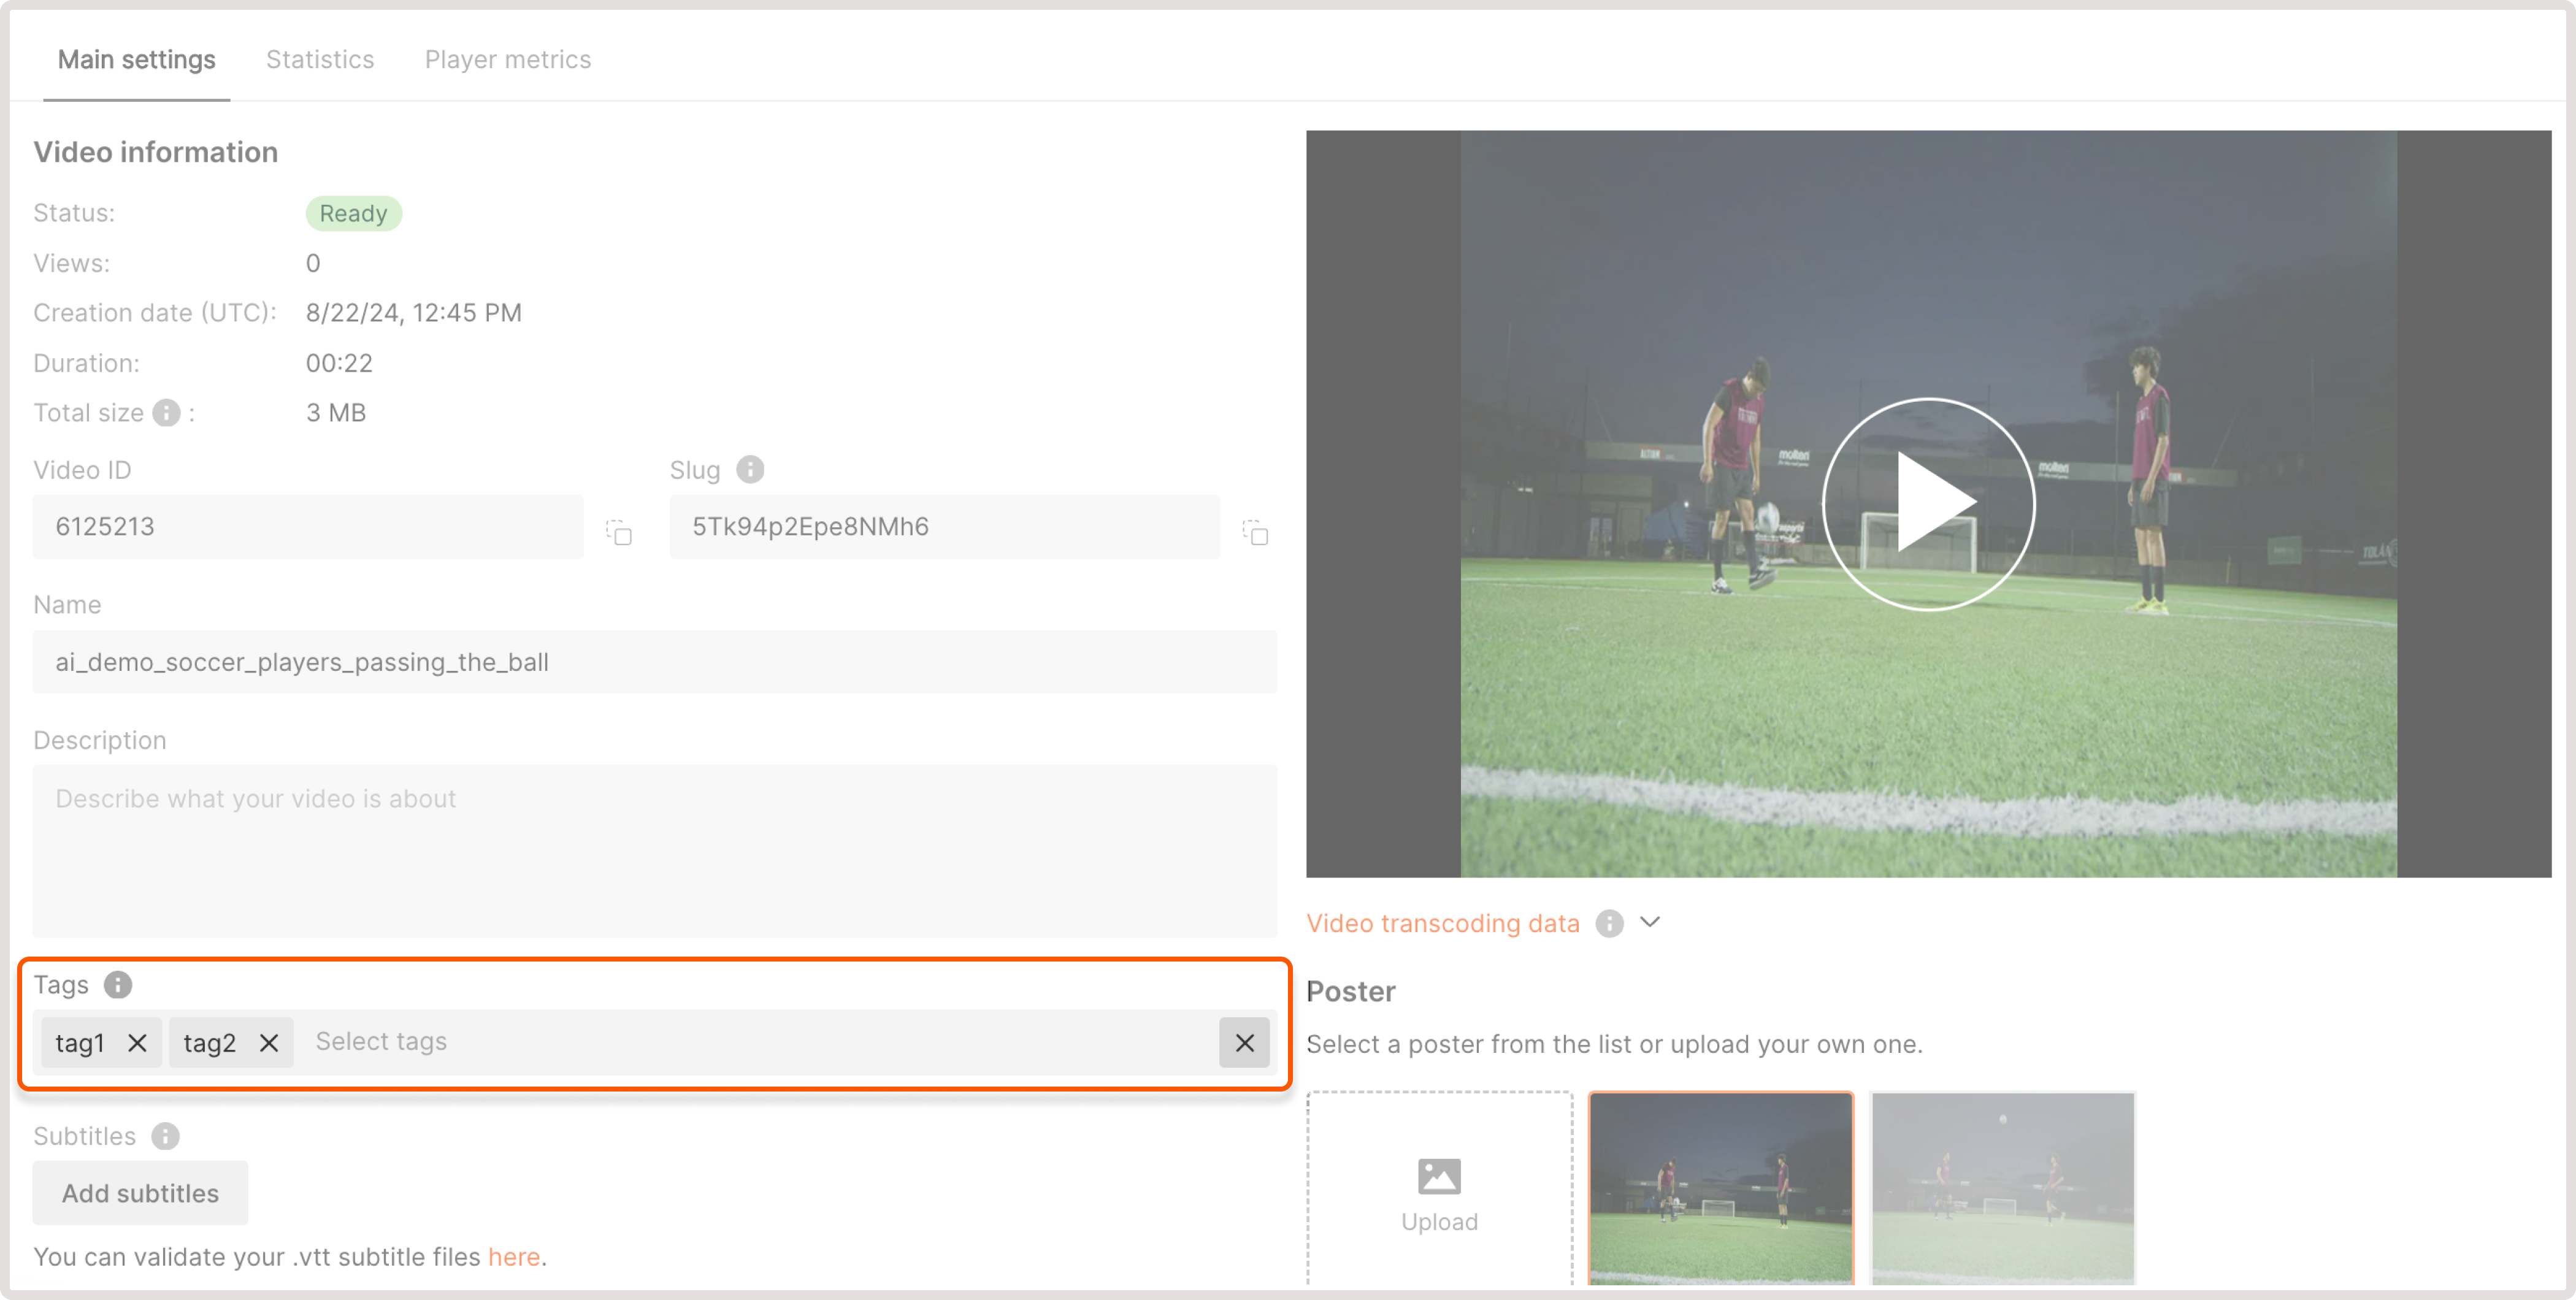Viewport: 2576px width, 1300px height.
Task: Clear all tags with X button
Action: 1244,1043
